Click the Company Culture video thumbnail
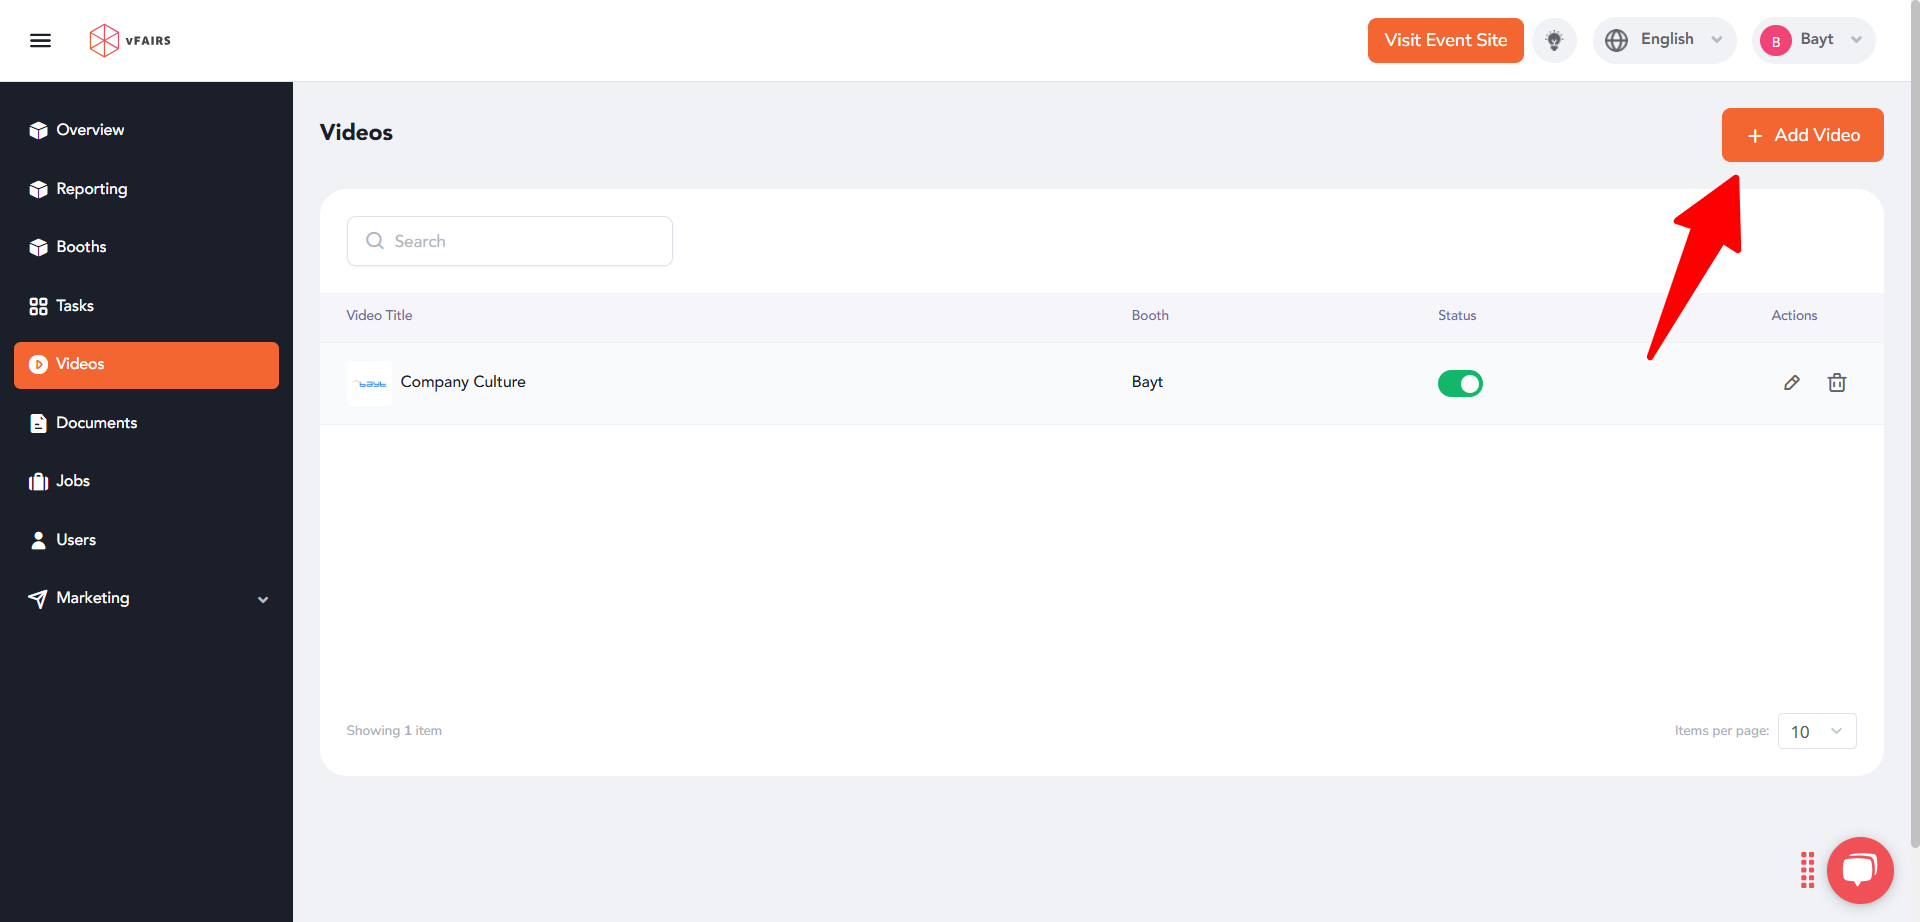 pyautogui.click(x=369, y=384)
